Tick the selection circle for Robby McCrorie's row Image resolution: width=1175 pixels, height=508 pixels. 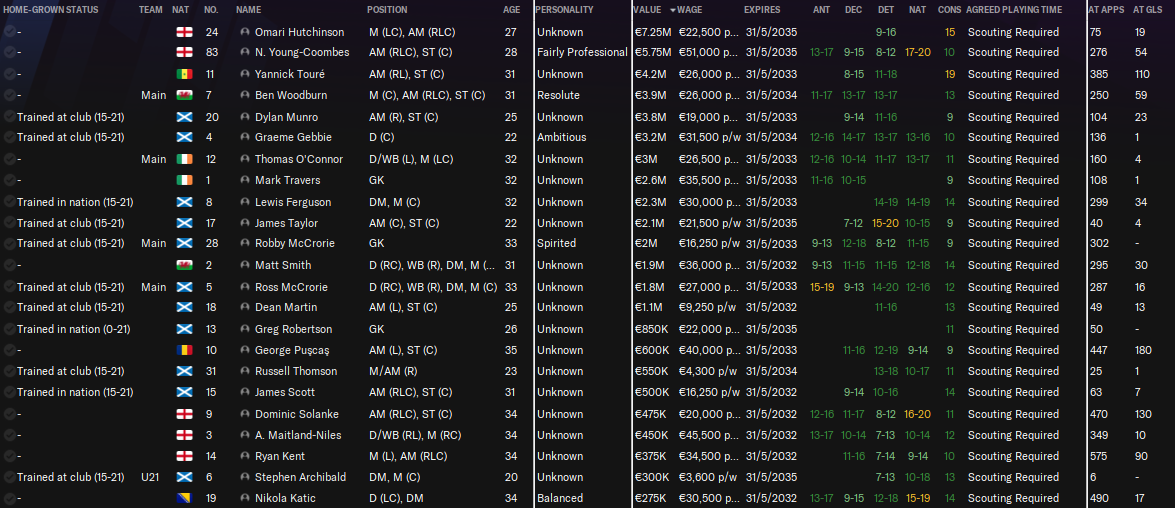[9, 243]
